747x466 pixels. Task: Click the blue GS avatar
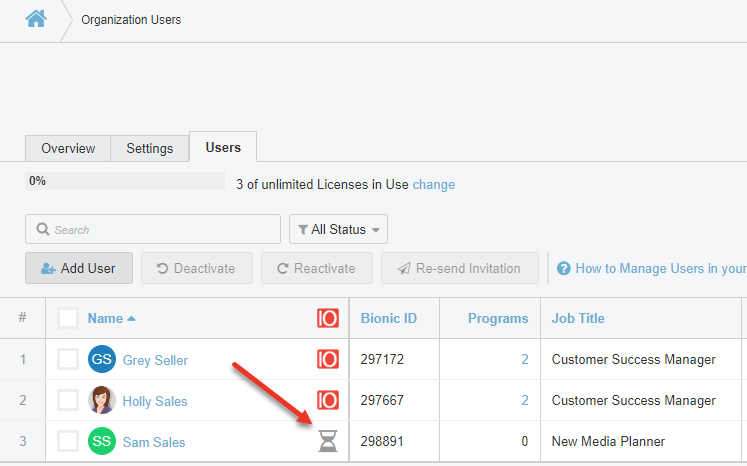102,359
